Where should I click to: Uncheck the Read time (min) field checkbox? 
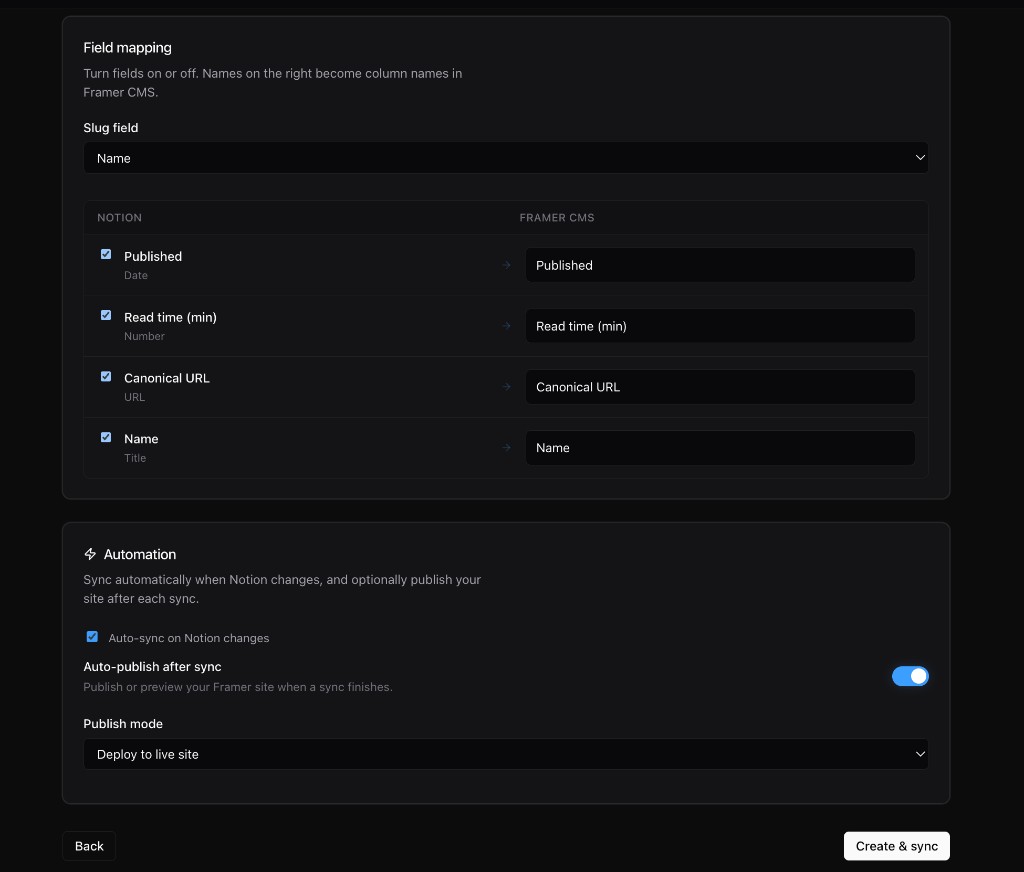click(106, 315)
